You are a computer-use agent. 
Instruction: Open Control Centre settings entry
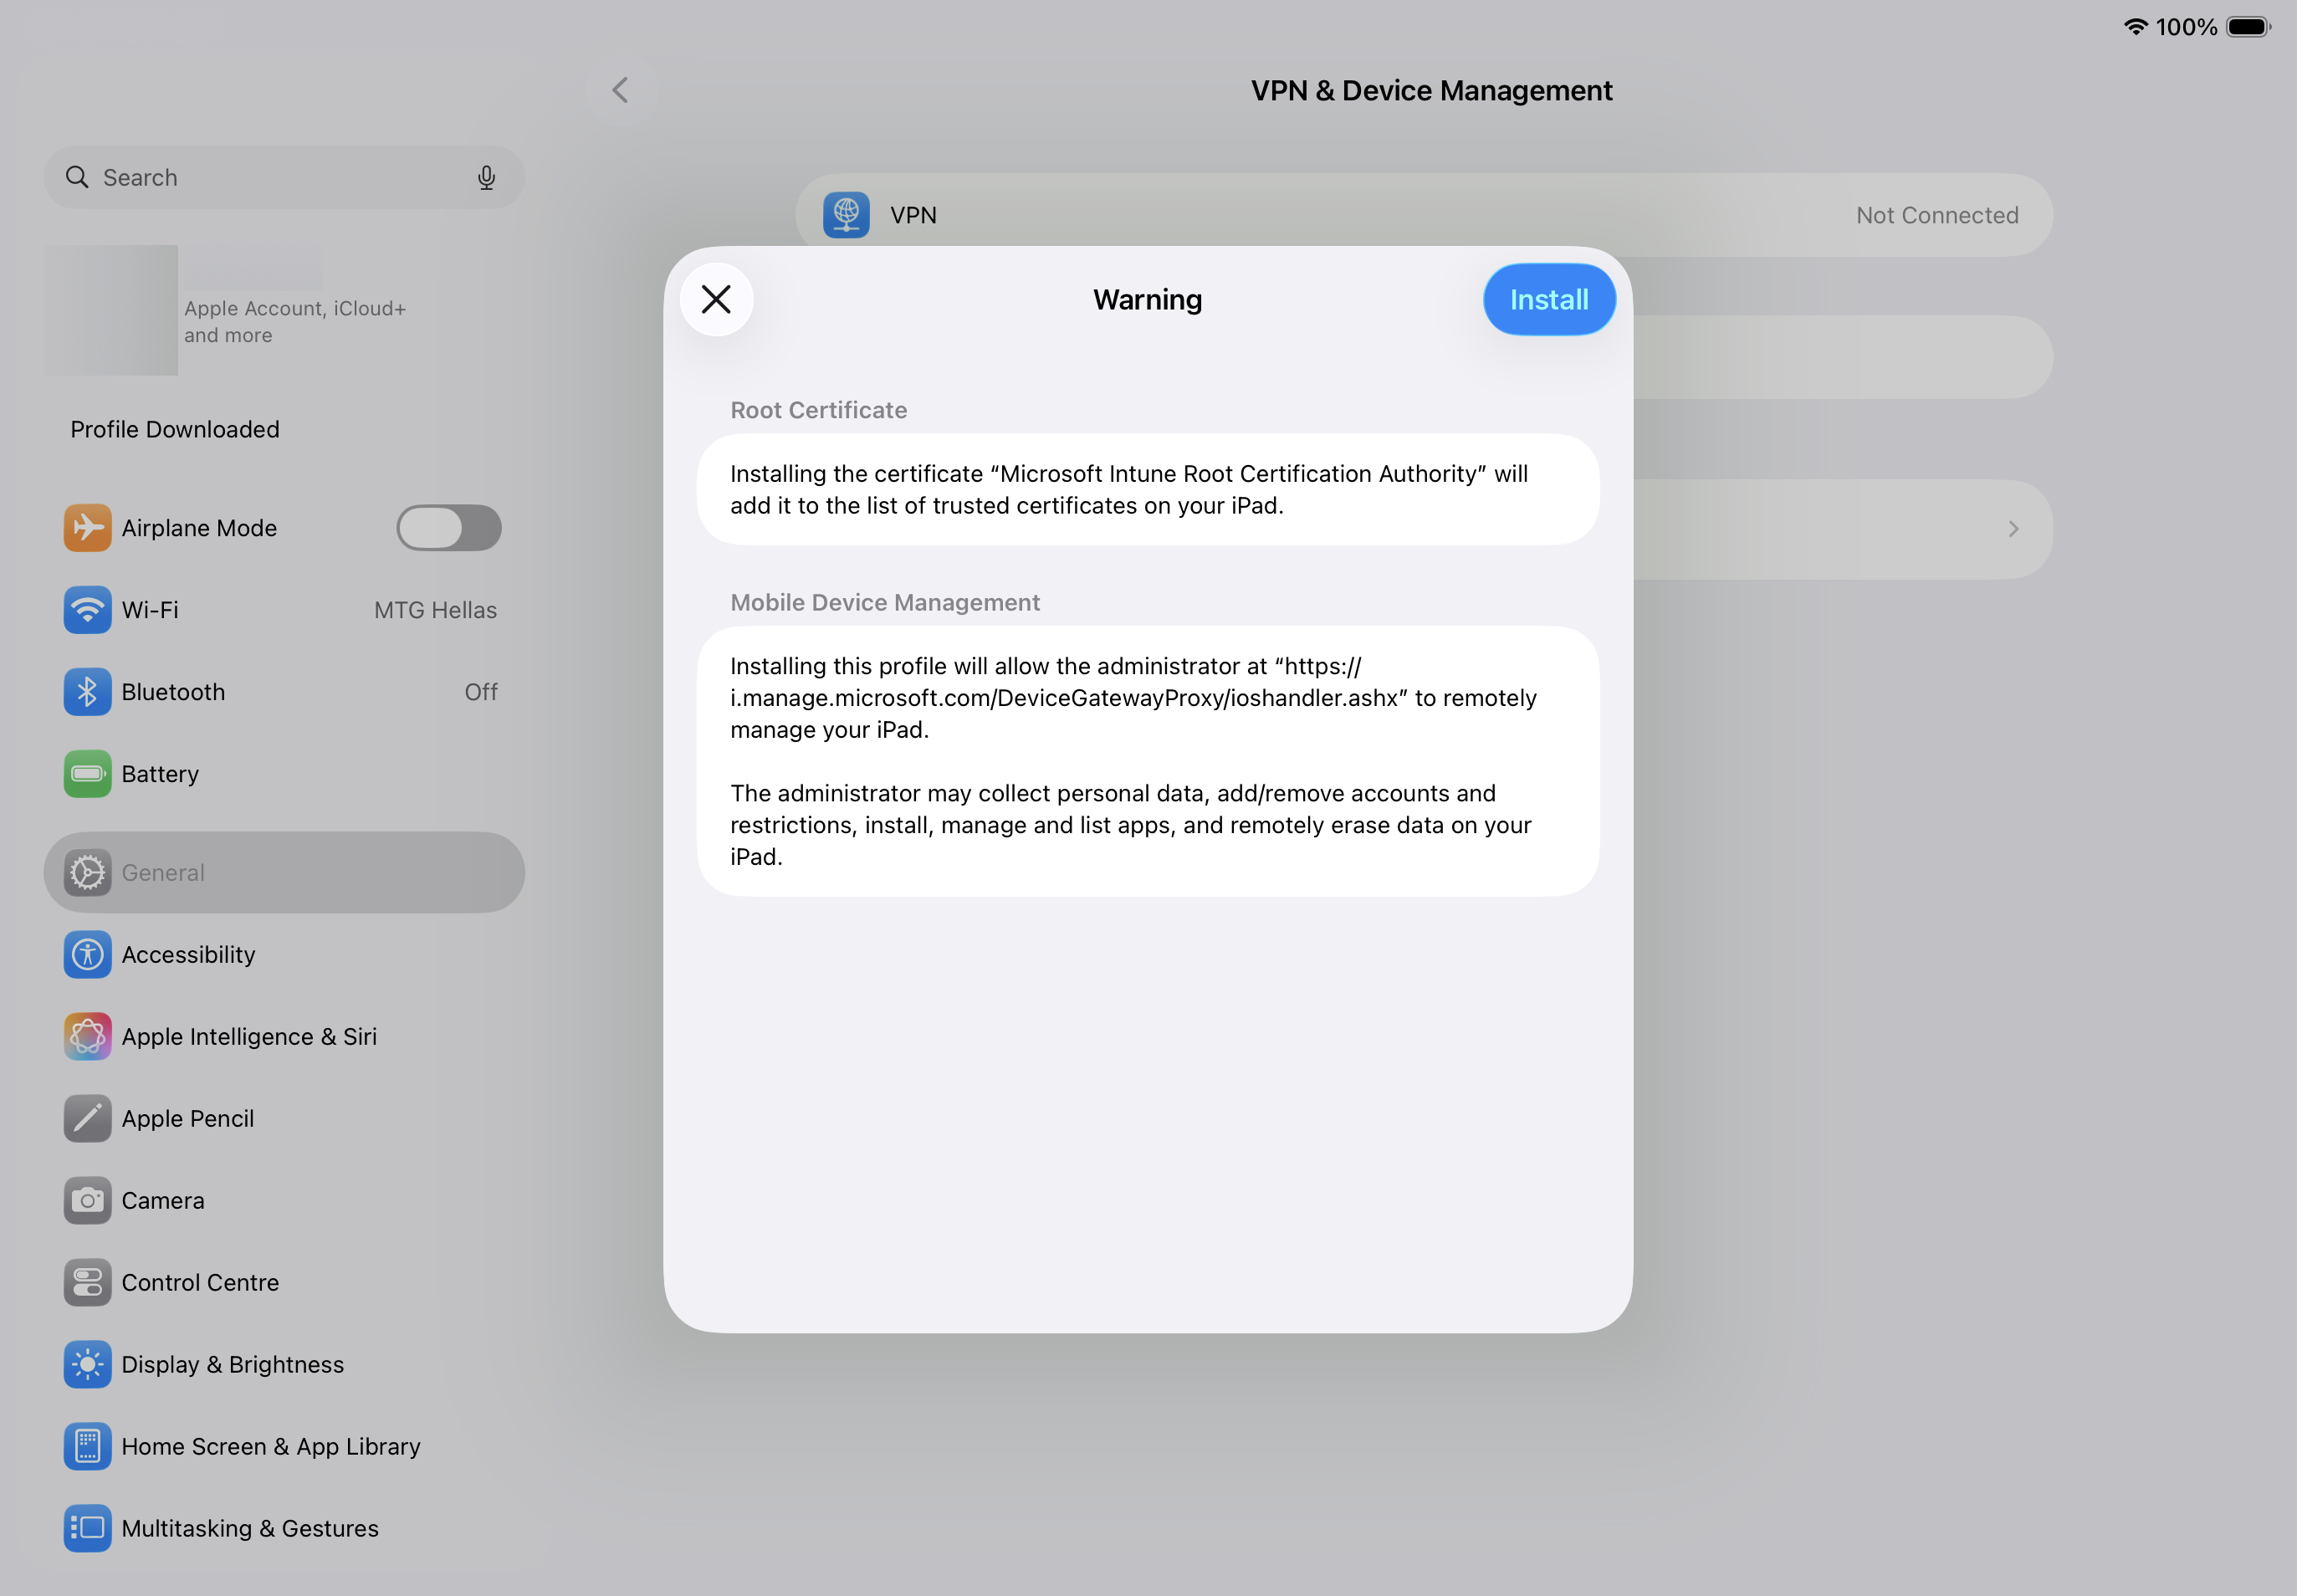87,1282
